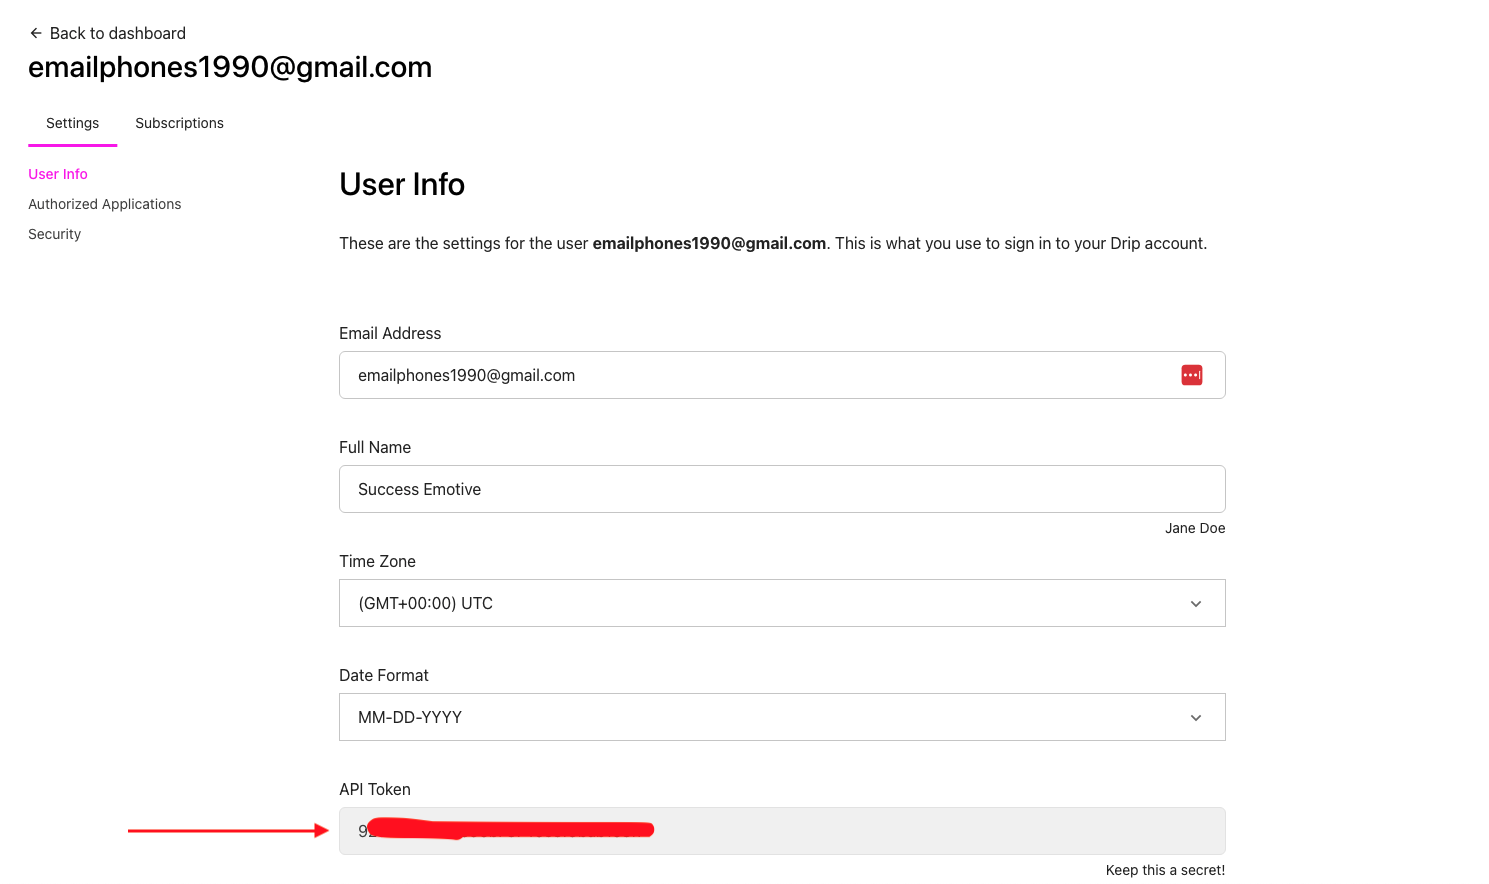
Task: Open the Authorized Applications section
Action: tap(105, 203)
